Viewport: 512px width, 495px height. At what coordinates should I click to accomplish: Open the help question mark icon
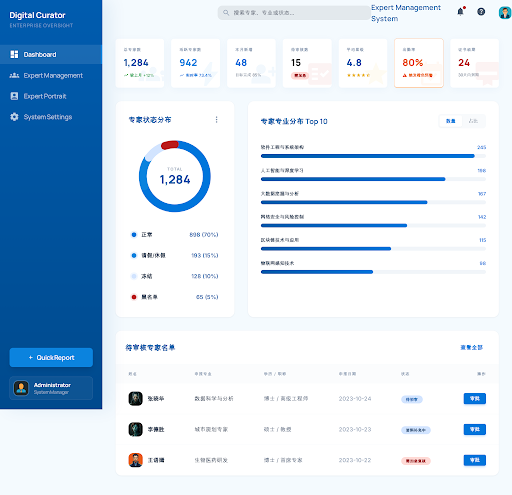tap(481, 12)
